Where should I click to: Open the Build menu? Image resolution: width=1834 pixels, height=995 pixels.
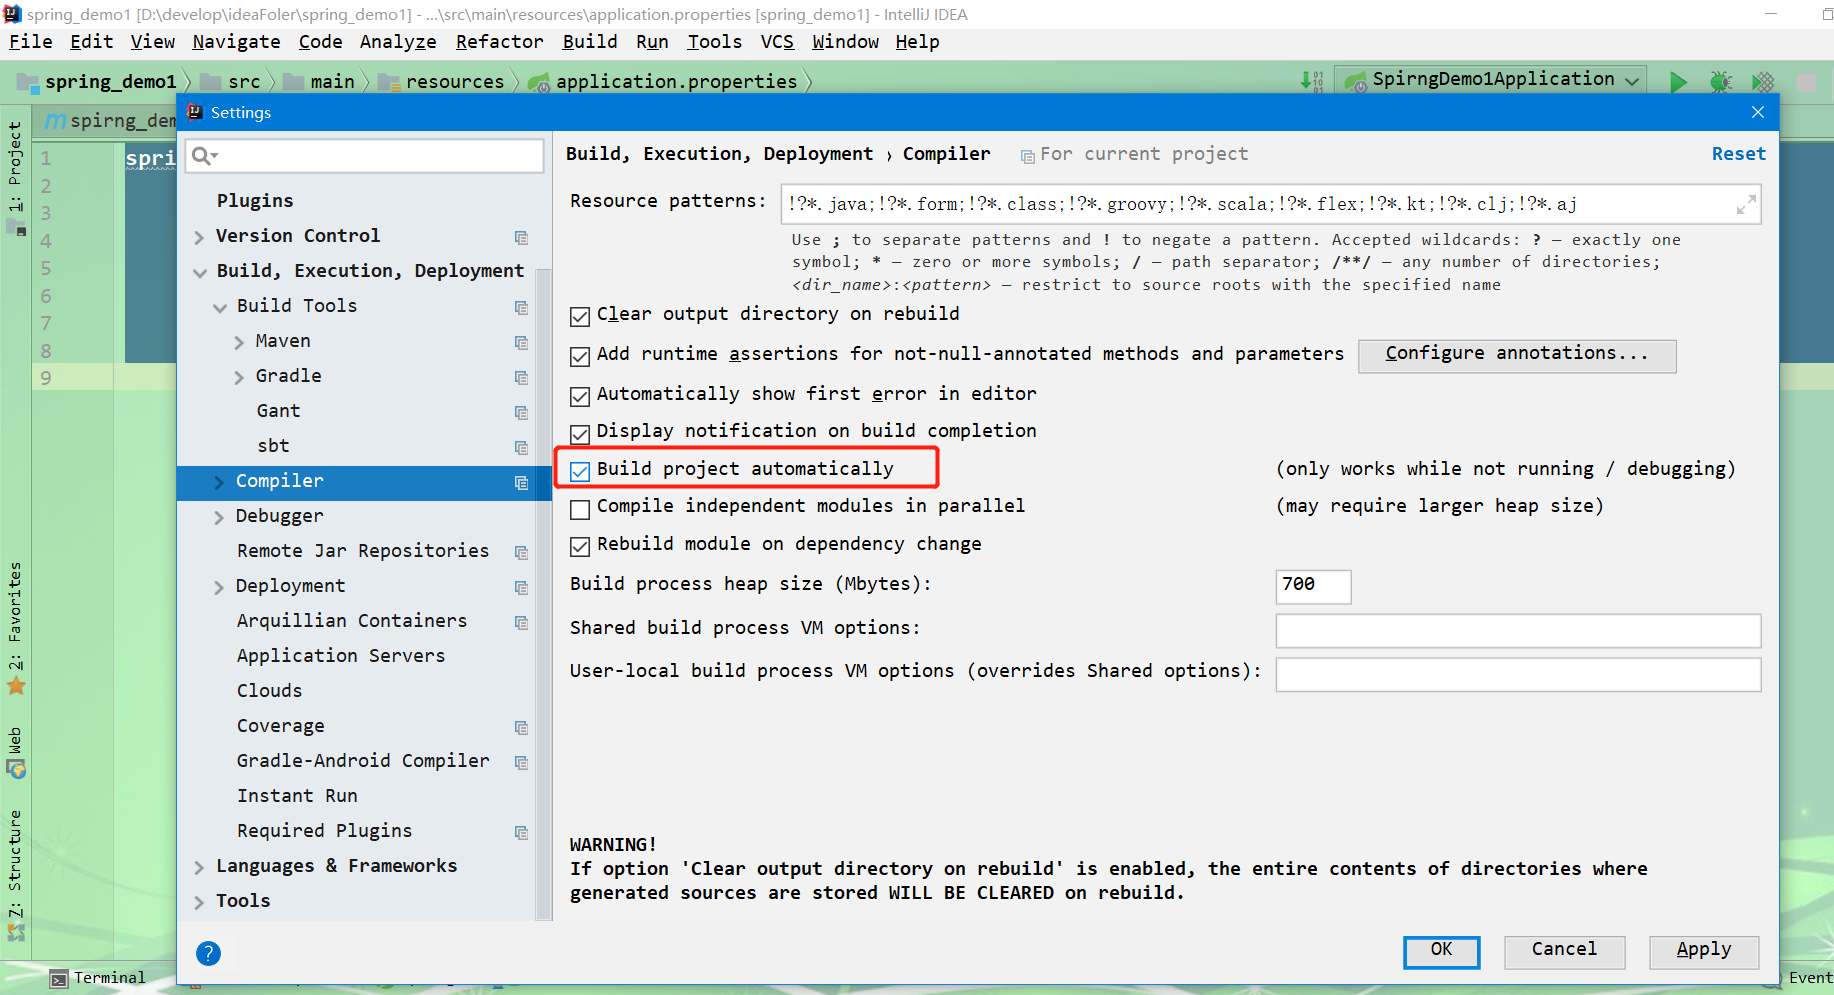tap(589, 42)
